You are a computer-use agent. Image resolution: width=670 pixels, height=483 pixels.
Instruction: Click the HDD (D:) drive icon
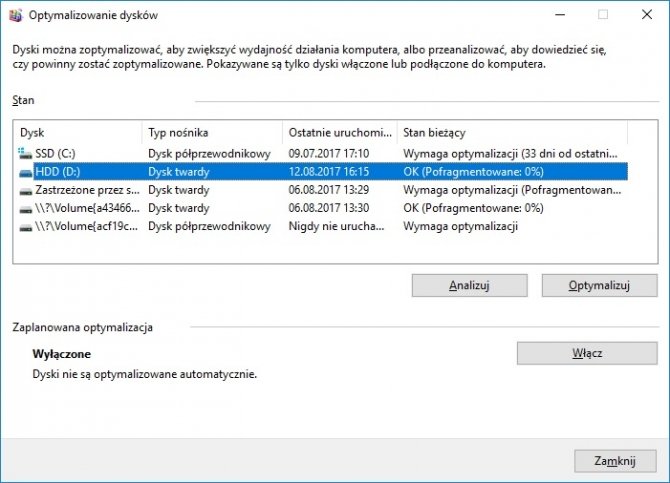click(x=26, y=172)
